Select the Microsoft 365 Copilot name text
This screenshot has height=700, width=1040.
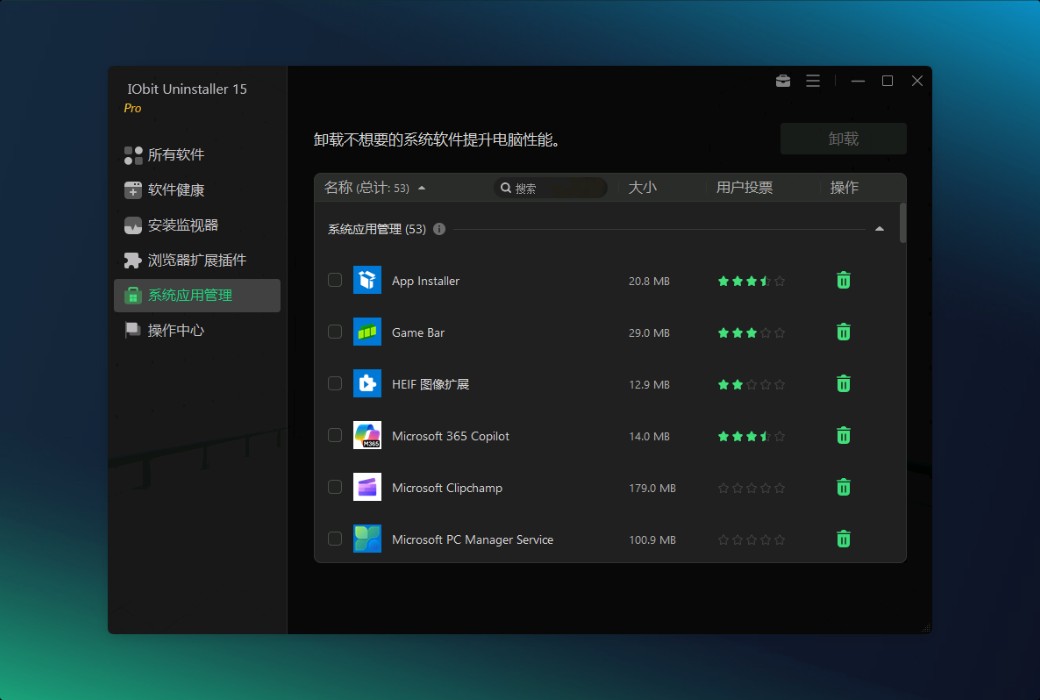[450, 436]
